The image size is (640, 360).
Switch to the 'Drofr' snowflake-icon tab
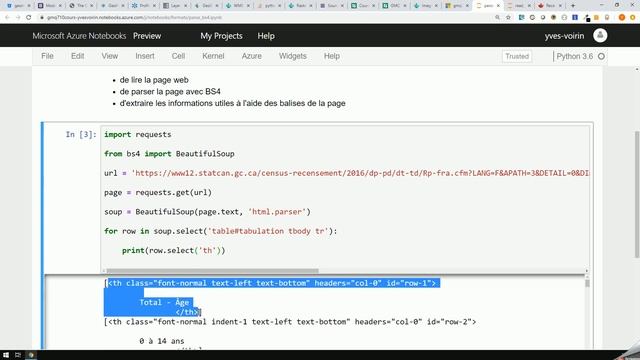[144, 6]
